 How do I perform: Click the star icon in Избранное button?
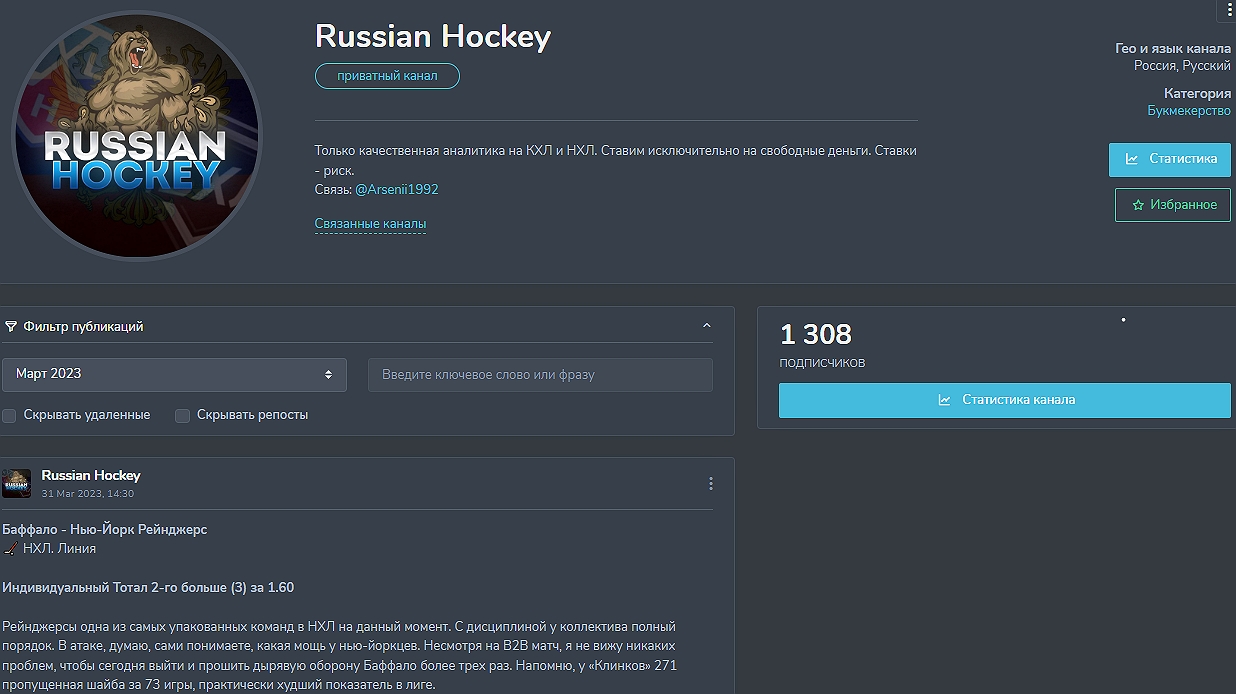1138,205
